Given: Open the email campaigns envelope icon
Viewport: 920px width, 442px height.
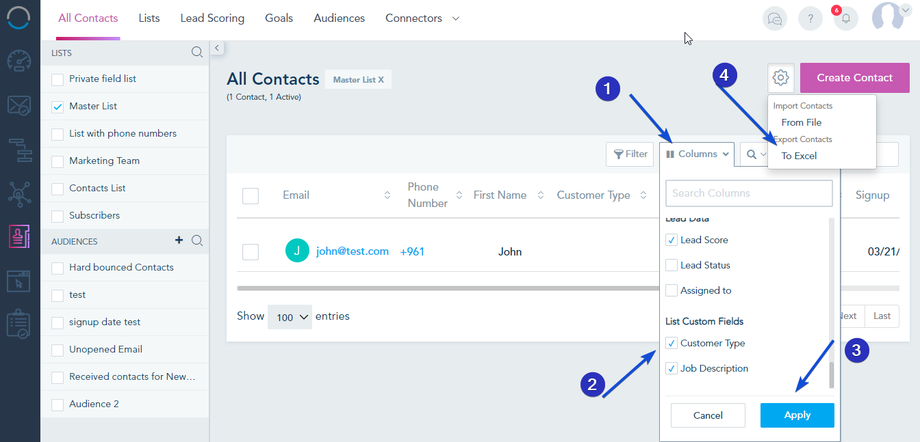Looking at the screenshot, I should coord(20,104).
